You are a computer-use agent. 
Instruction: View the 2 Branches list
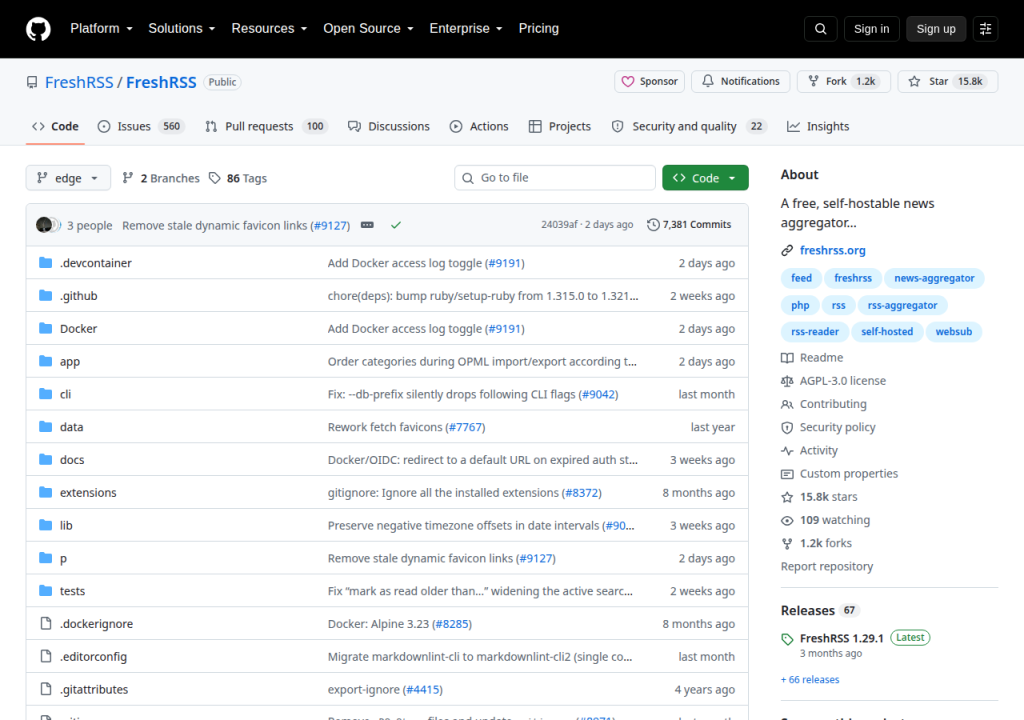[161, 178]
